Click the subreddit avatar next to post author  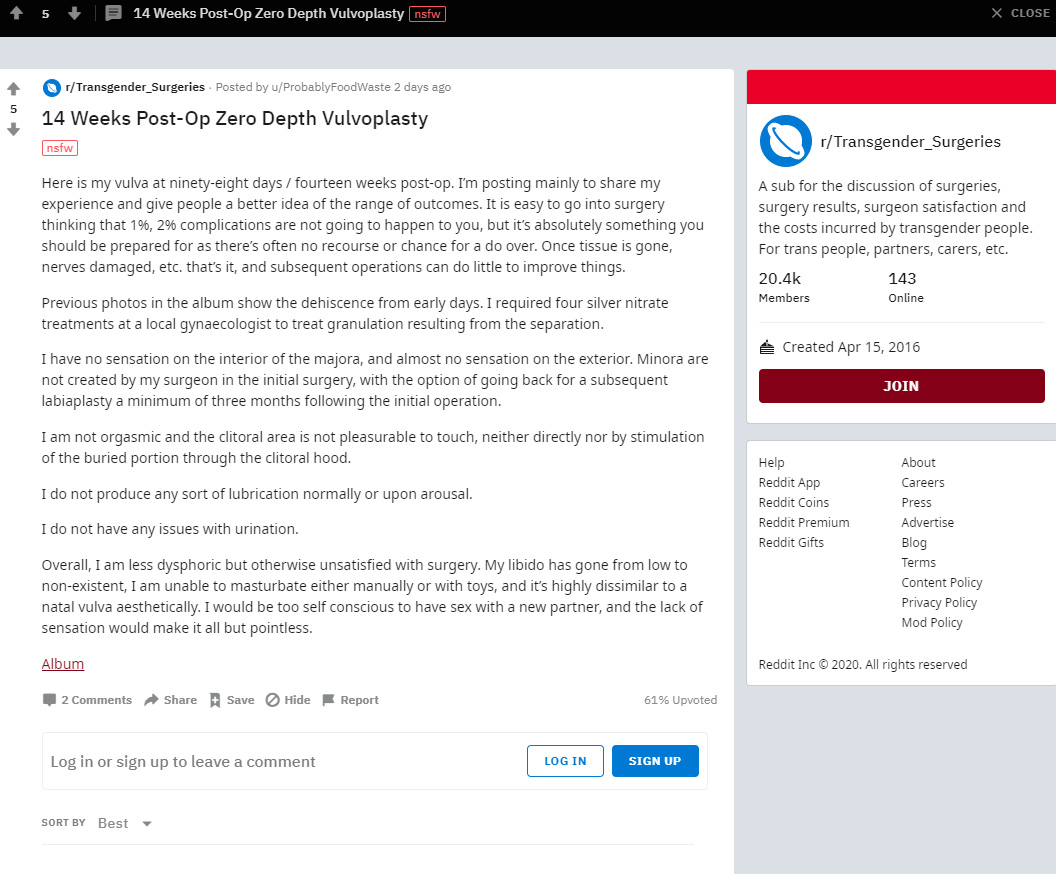pos(51,88)
